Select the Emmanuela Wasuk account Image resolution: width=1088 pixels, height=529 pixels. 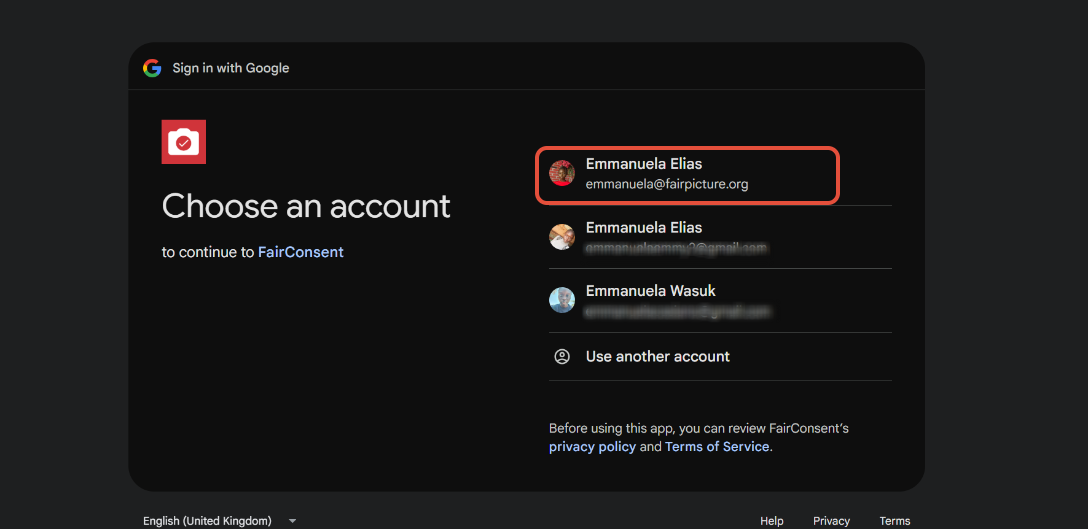(720, 301)
